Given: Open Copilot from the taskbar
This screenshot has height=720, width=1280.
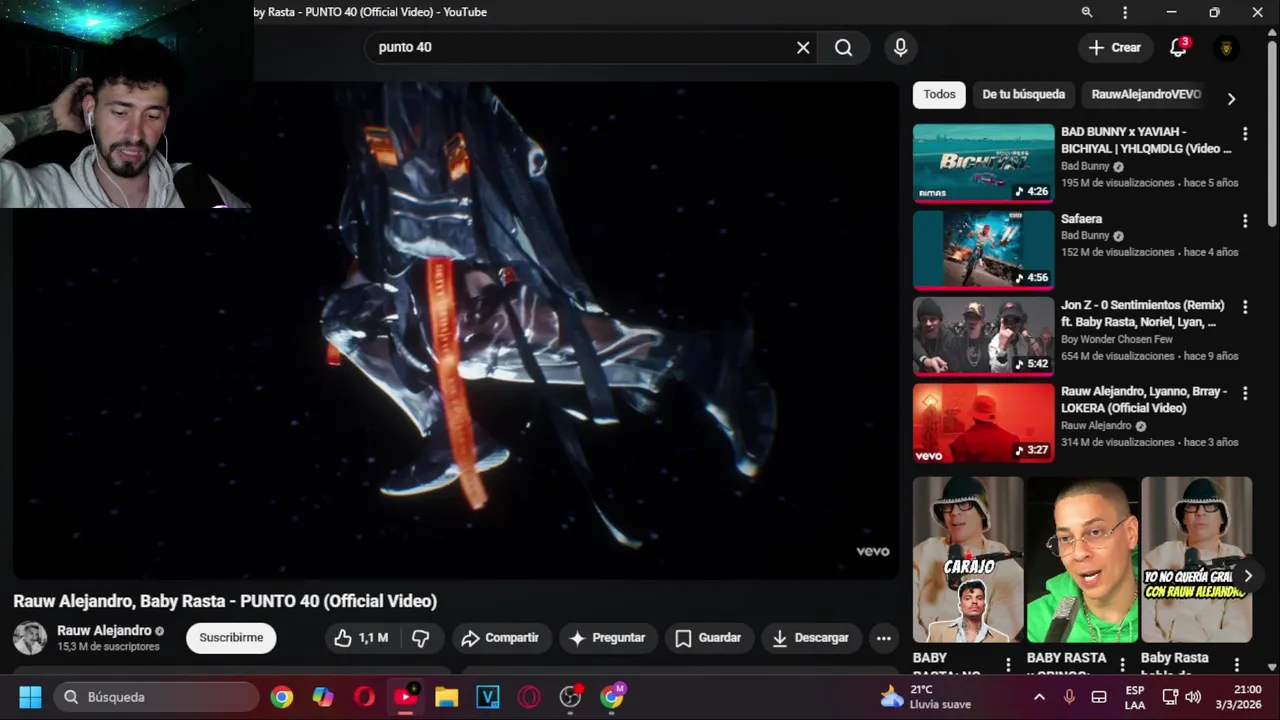Looking at the screenshot, I should 323,697.
